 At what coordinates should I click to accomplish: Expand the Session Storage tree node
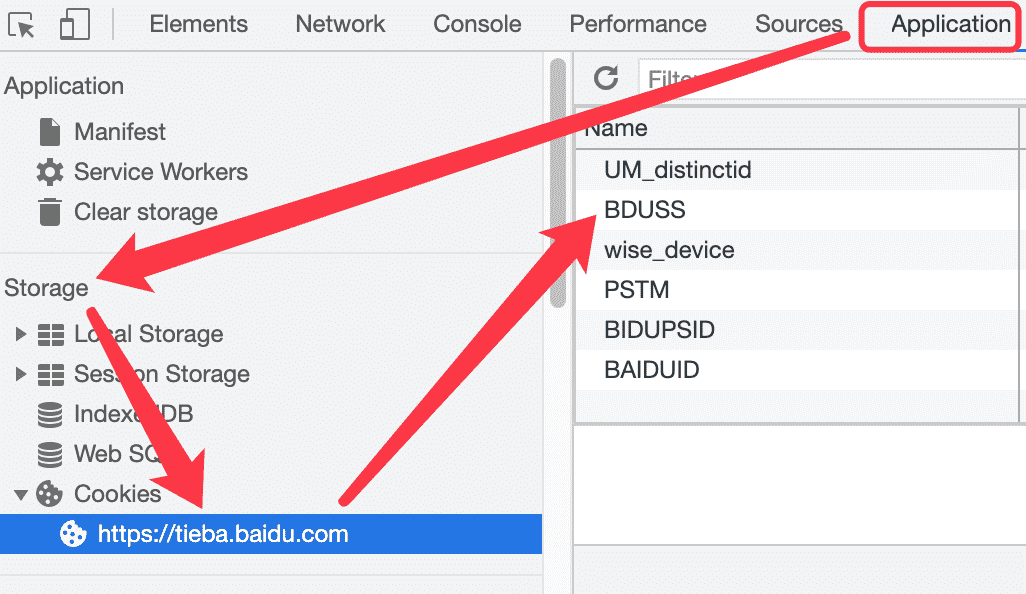pos(20,374)
